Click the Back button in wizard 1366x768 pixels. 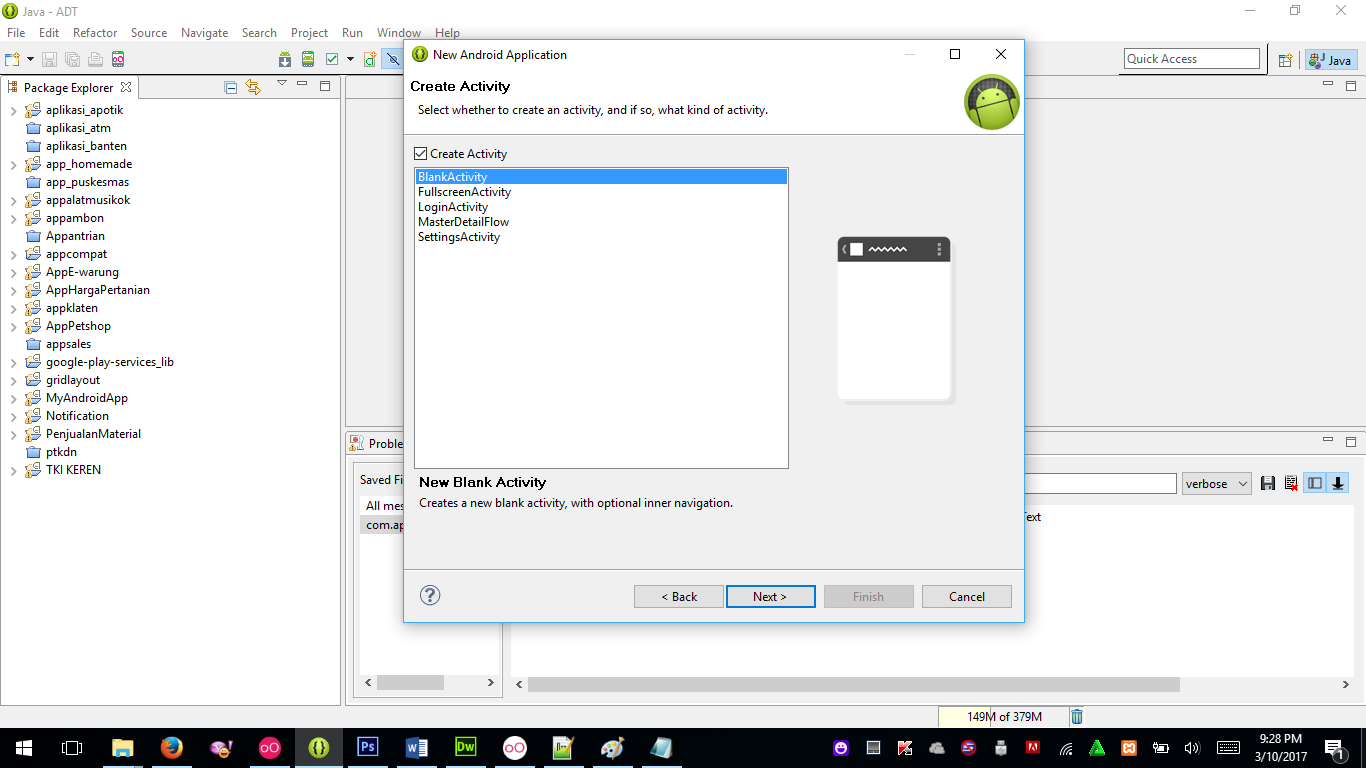pyautogui.click(x=679, y=597)
